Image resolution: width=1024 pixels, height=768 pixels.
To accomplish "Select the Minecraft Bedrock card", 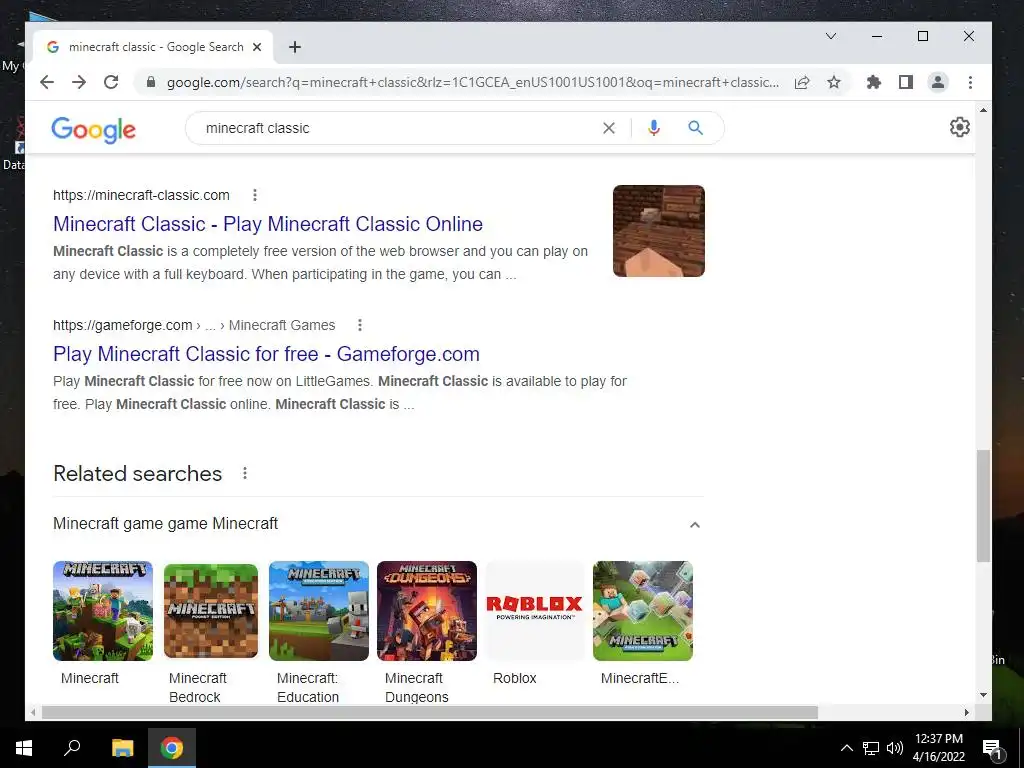I will [x=211, y=632].
